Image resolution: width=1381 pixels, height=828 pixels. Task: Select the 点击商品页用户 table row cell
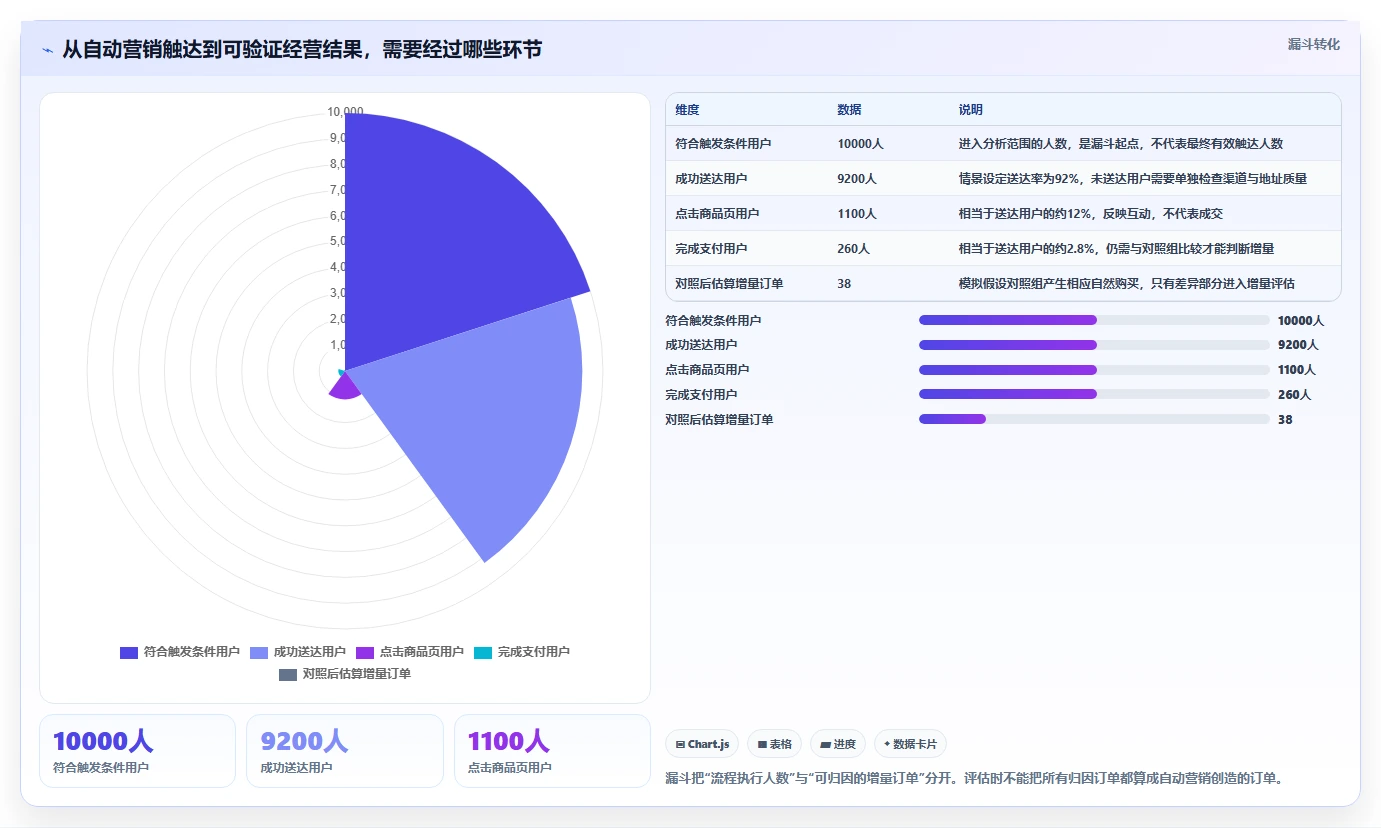[717, 214]
